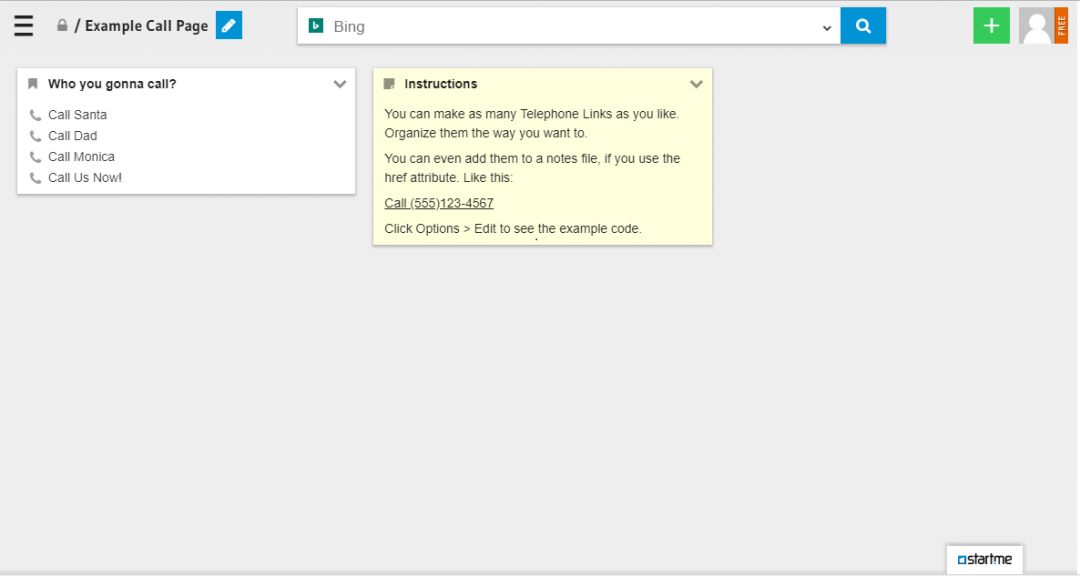Click the lock privacy icon
1080x576 pixels.
click(62, 25)
